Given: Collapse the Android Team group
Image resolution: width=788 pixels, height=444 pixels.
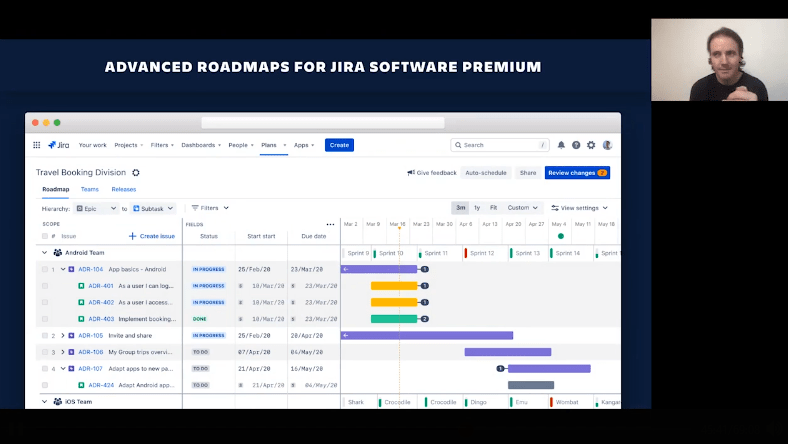Looking at the screenshot, I should (x=44, y=253).
